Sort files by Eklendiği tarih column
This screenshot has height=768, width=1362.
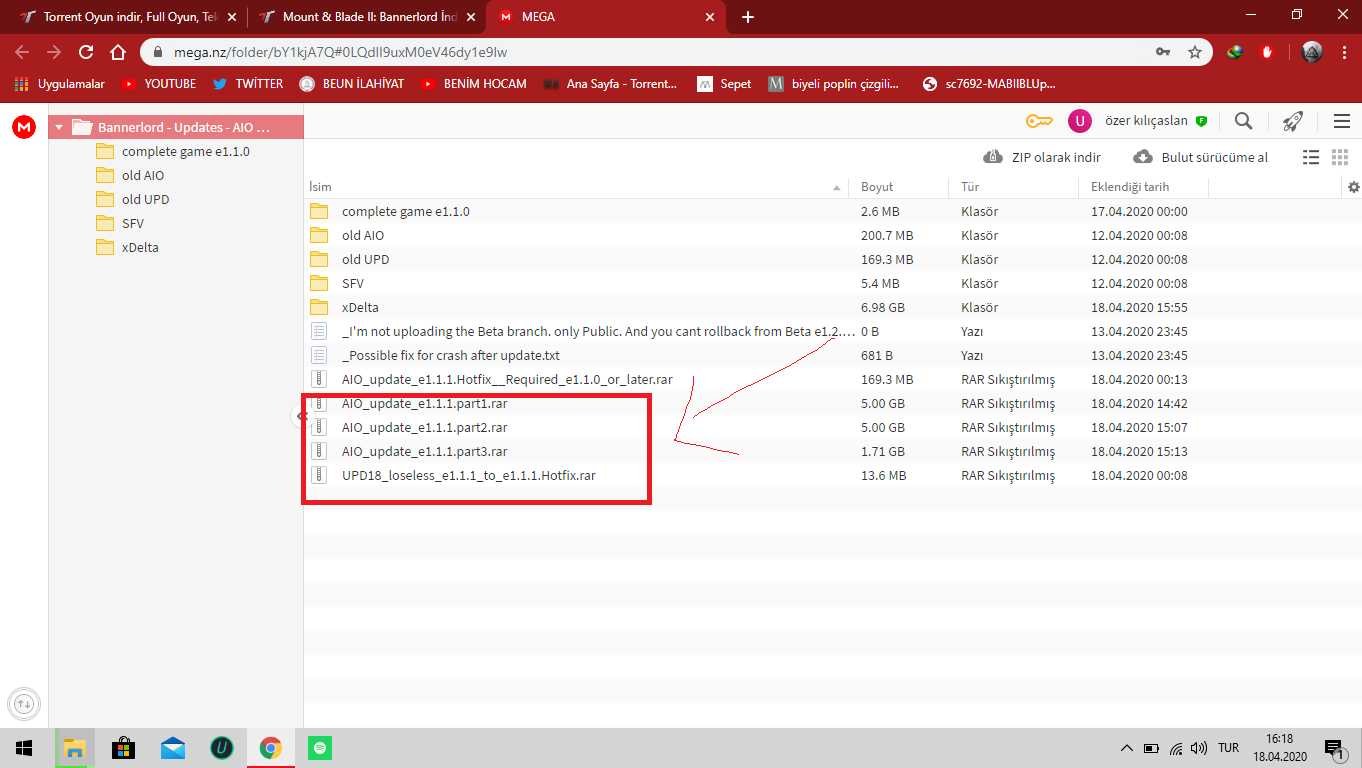point(1130,187)
